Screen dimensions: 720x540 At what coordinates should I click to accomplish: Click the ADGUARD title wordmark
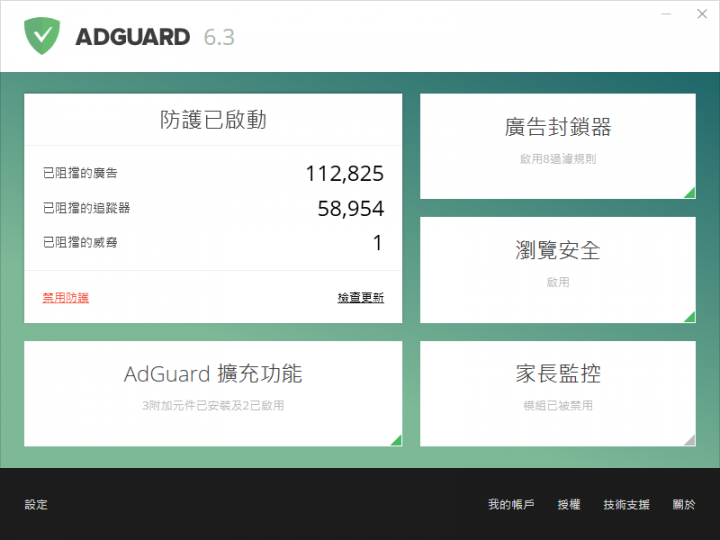132,37
